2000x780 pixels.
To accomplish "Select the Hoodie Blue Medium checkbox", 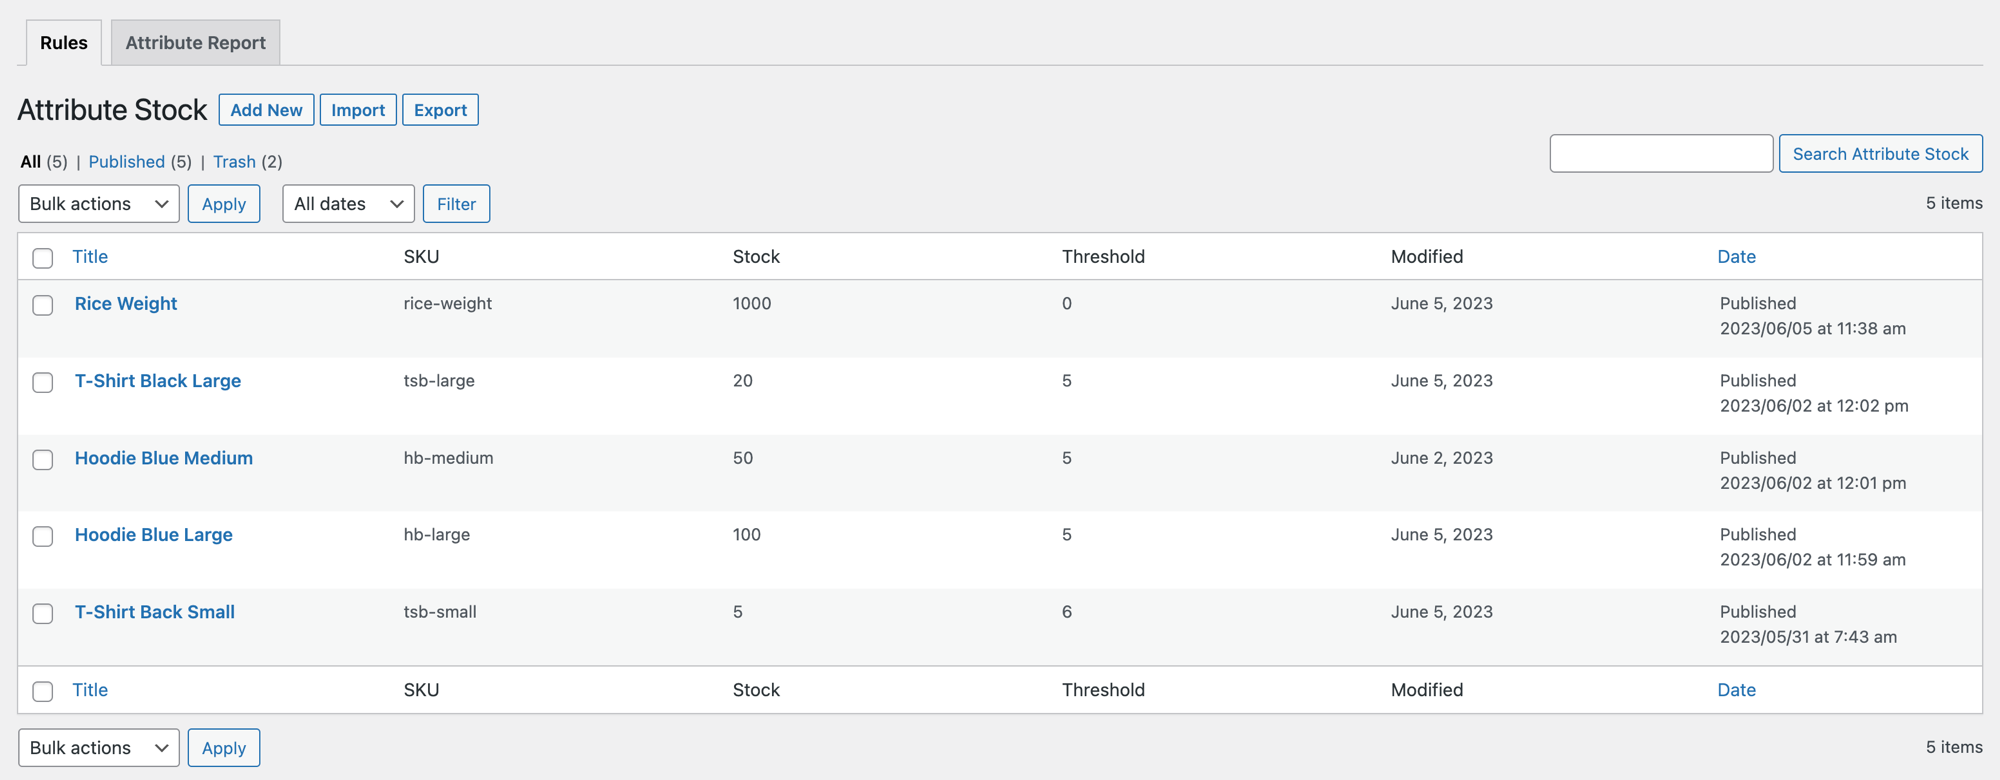I will point(43,459).
